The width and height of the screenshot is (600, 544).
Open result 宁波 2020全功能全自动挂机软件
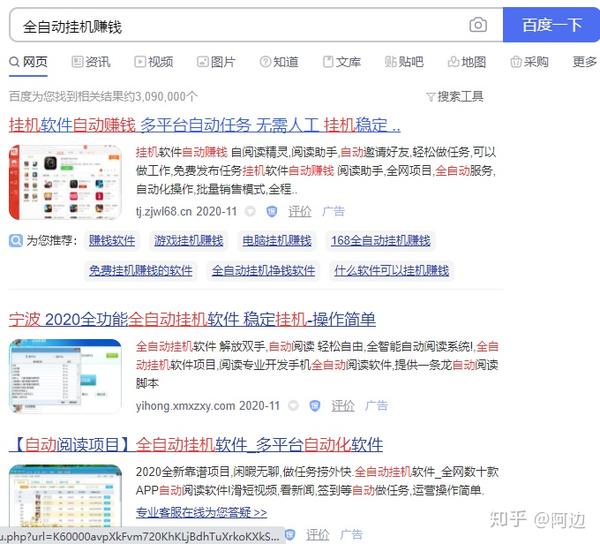192,319
